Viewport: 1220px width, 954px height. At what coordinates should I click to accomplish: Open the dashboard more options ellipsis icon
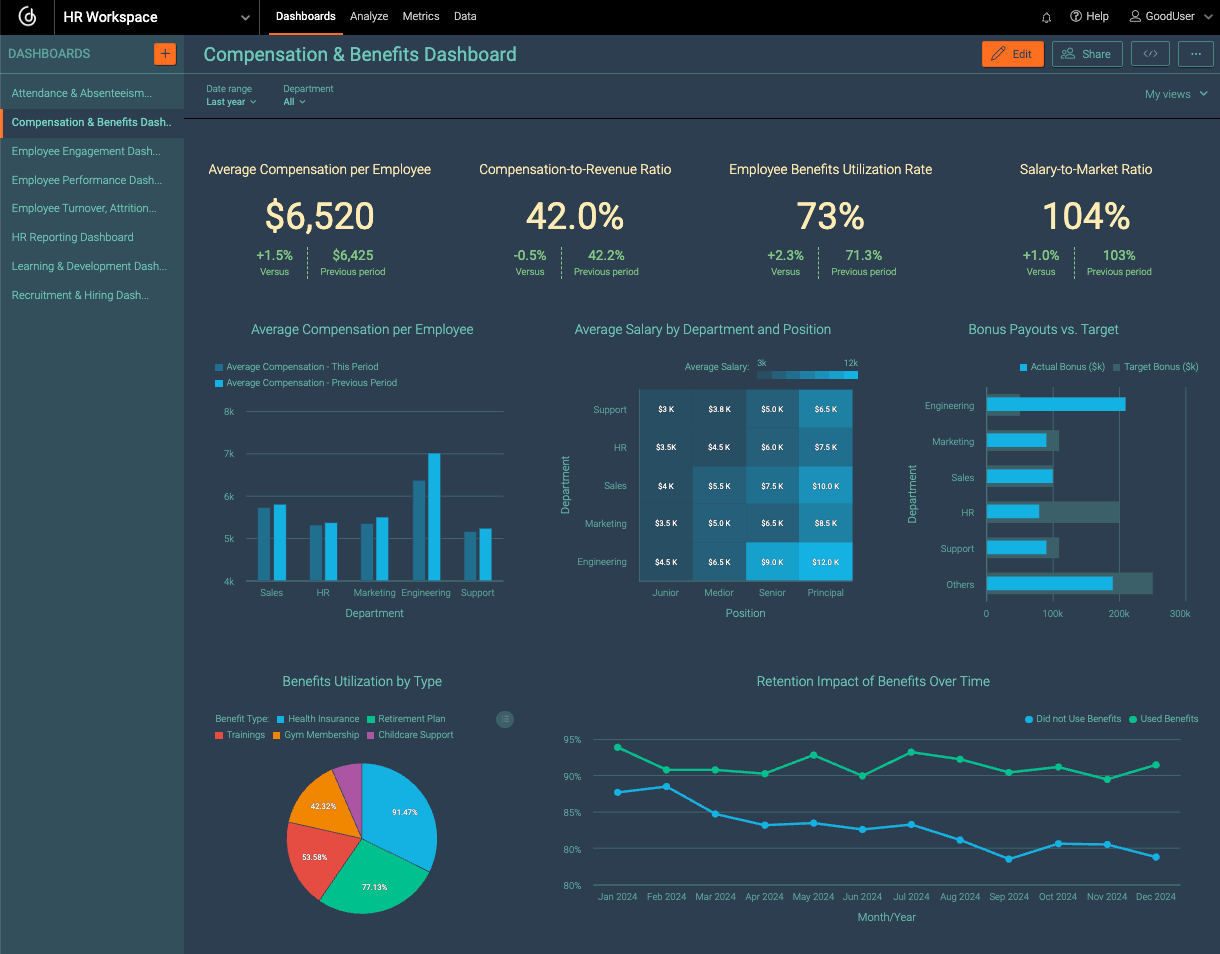(1196, 53)
